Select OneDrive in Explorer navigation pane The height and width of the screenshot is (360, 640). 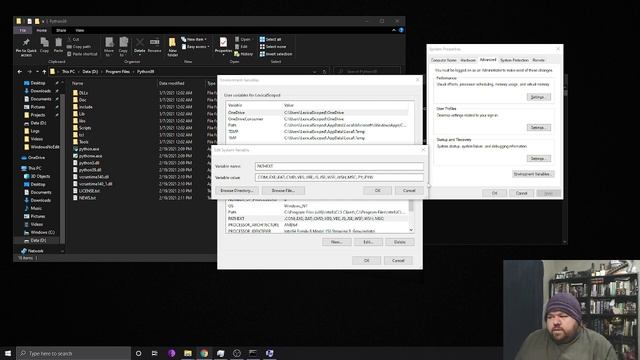[x=36, y=158]
